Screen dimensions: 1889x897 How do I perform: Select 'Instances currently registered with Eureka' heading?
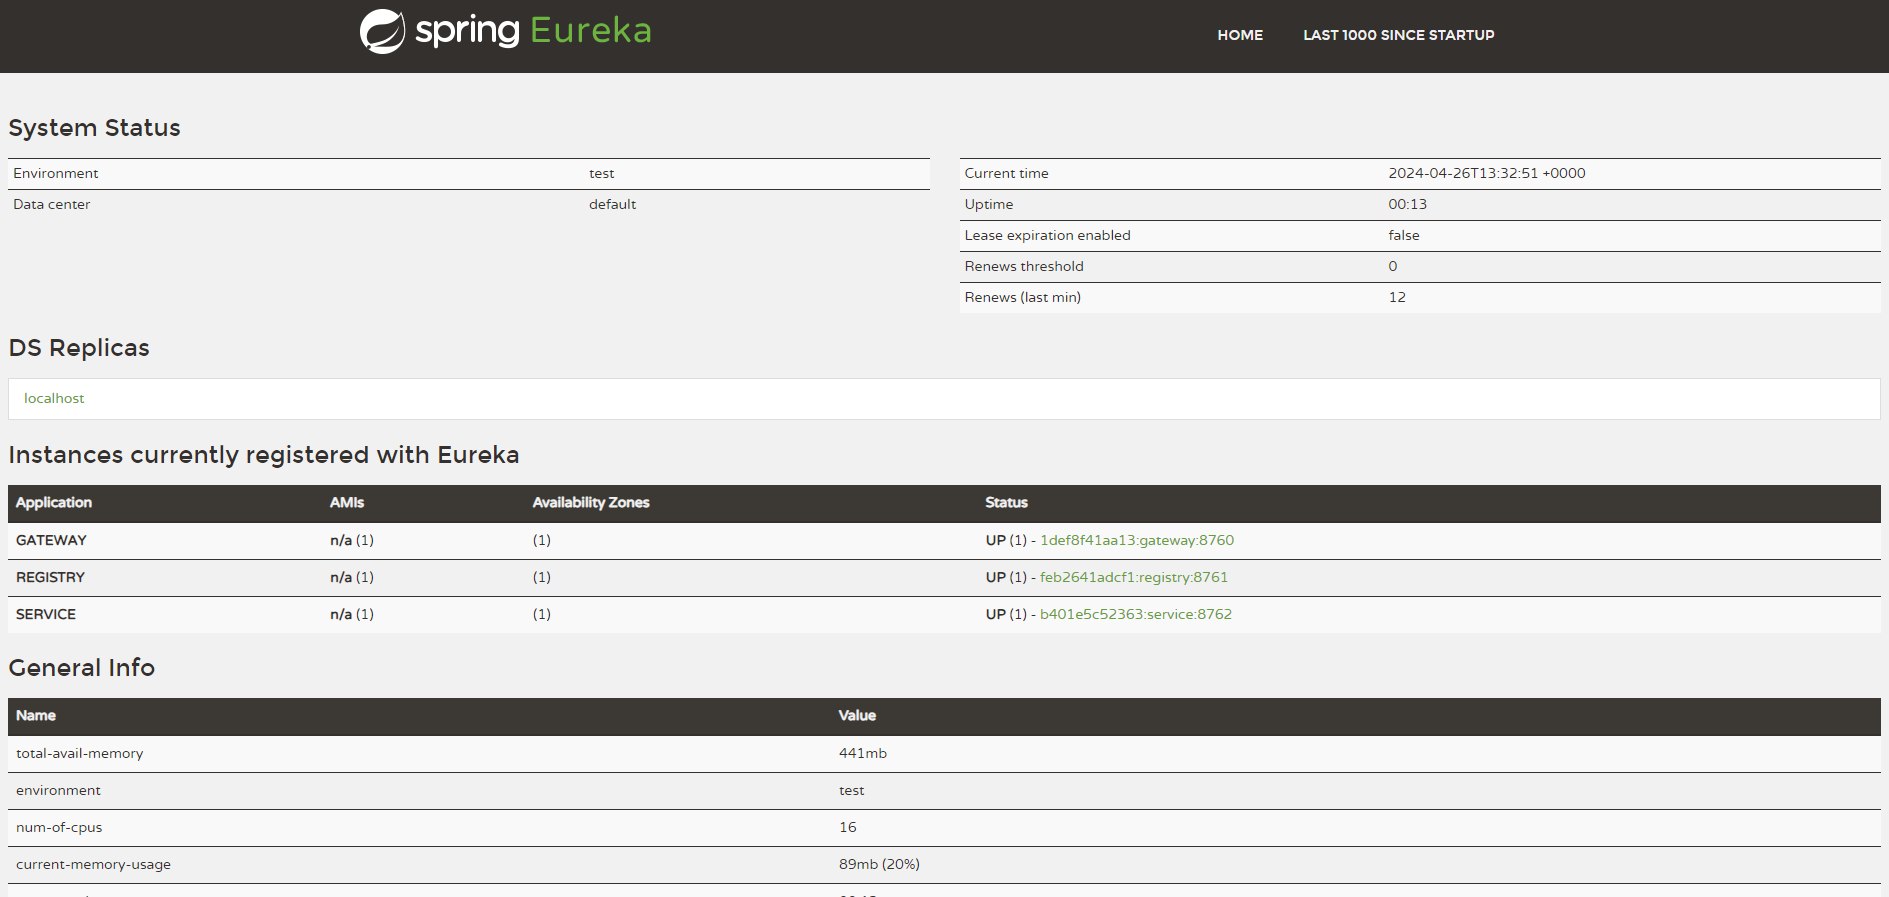click(264, 455)
